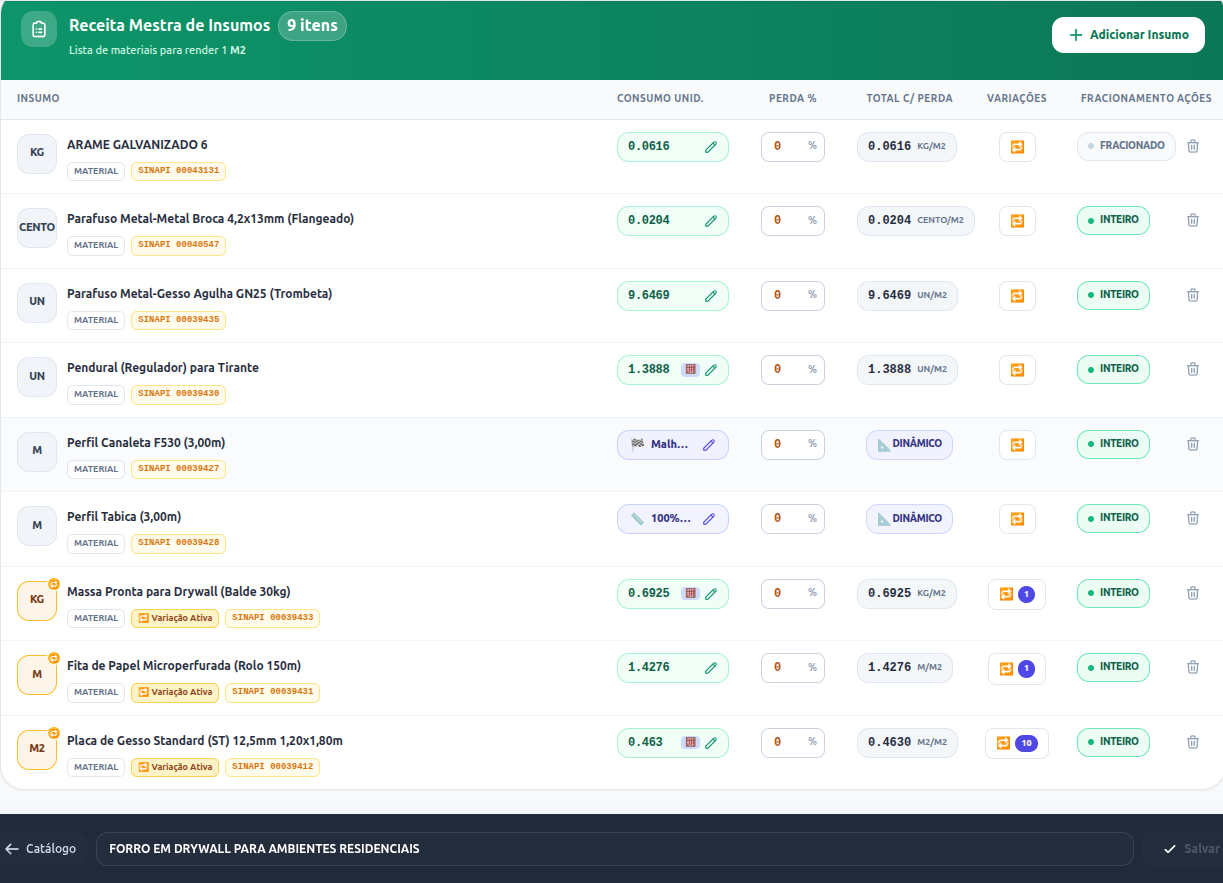The height and width of the screenshot is (883, 1223).
Task: Open DINÂMICO total for Perfil Canaleta F530
Action: click(909, 444)
